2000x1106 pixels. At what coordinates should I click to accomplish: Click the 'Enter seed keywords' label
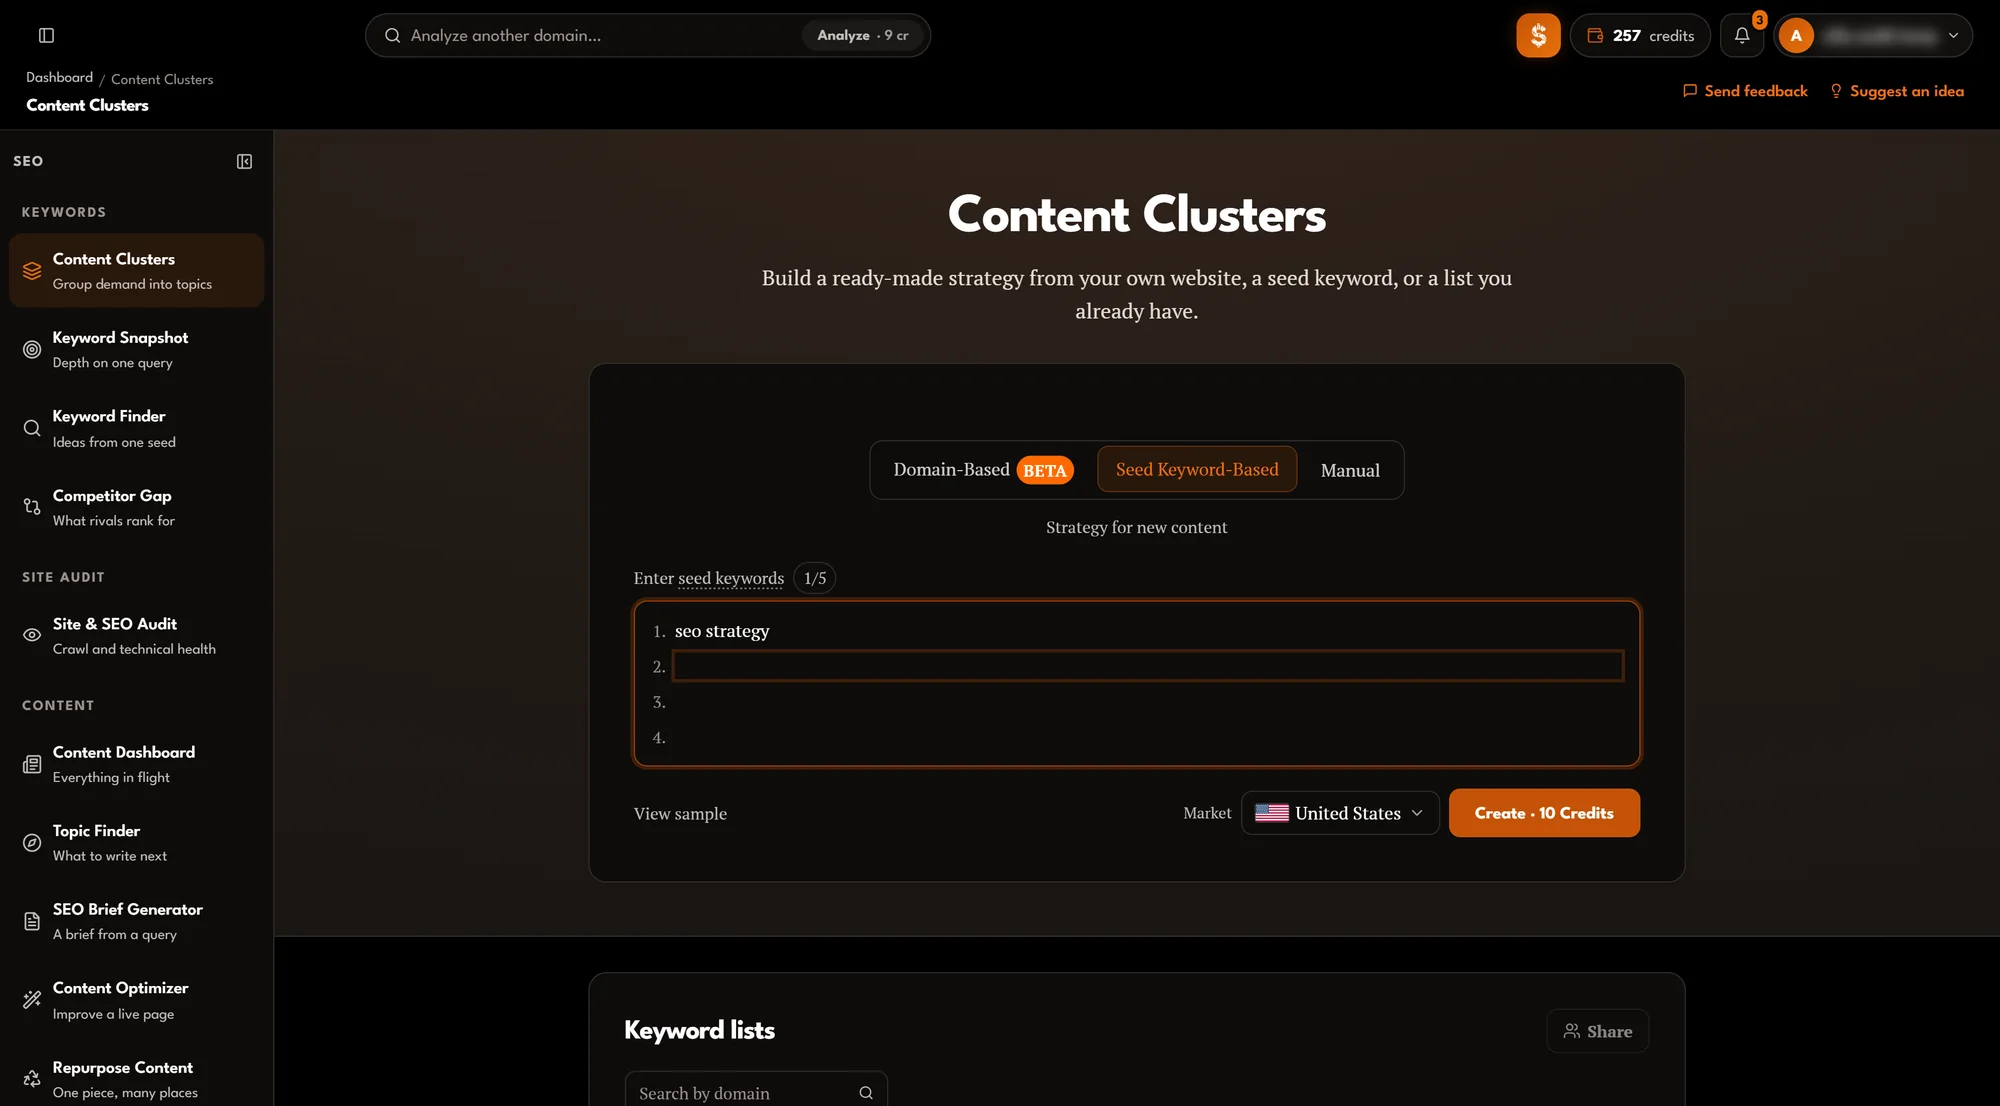pyautogui.click(x=708, y=578)
